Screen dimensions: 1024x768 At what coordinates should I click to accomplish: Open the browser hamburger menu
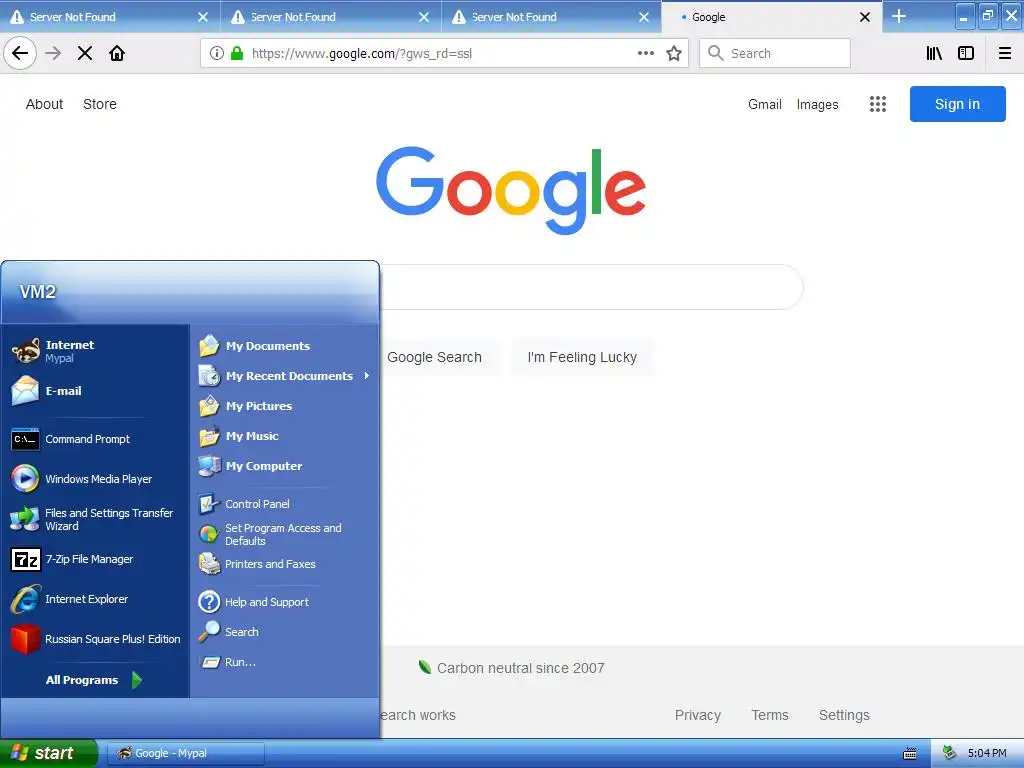click(1005, 53)
